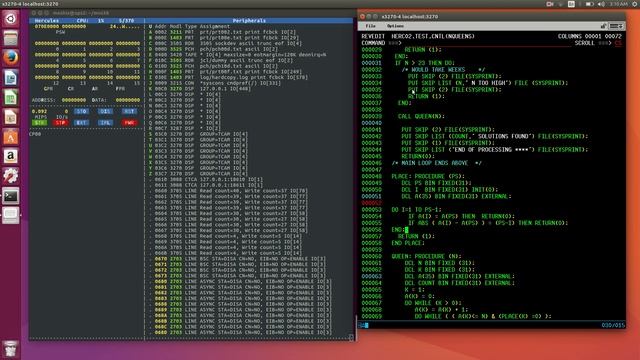Open System Settings from the dock
640x360 pixels.
(11, 176)
